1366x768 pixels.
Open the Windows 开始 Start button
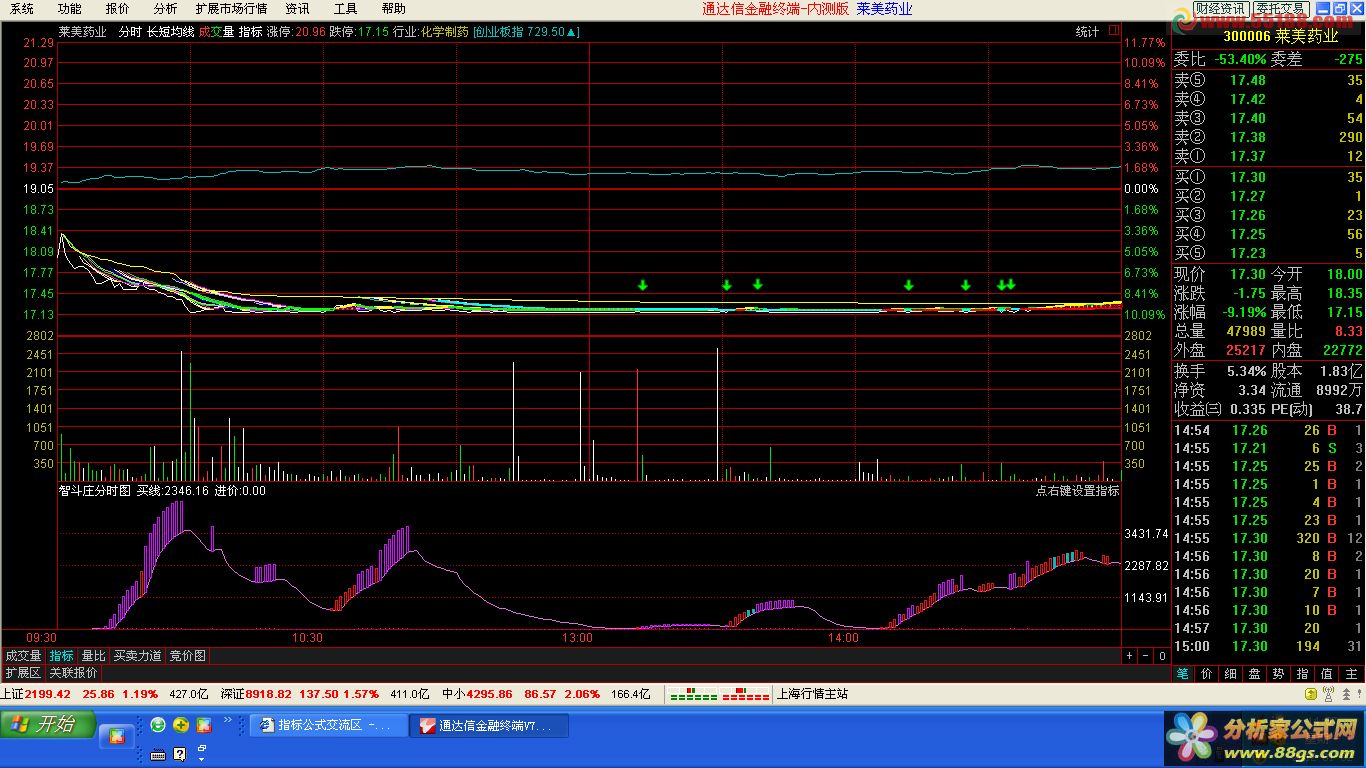[48, 724]
